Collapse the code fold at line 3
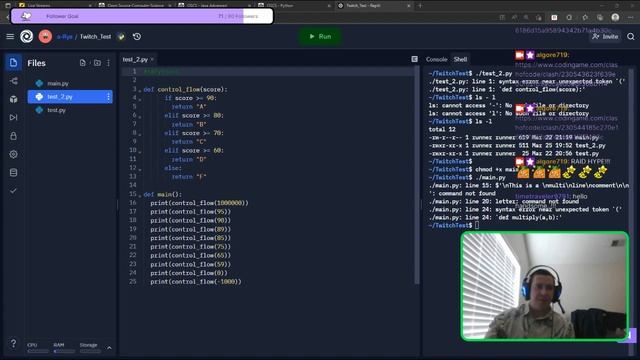Screen dimensions: 640x360 click(x=140, y=90)
